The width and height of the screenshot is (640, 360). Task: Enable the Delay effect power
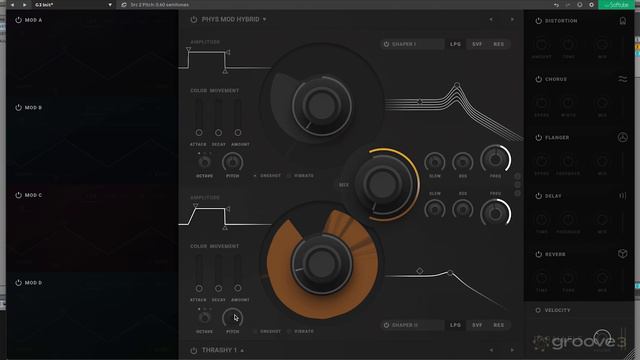pos(538,196)
